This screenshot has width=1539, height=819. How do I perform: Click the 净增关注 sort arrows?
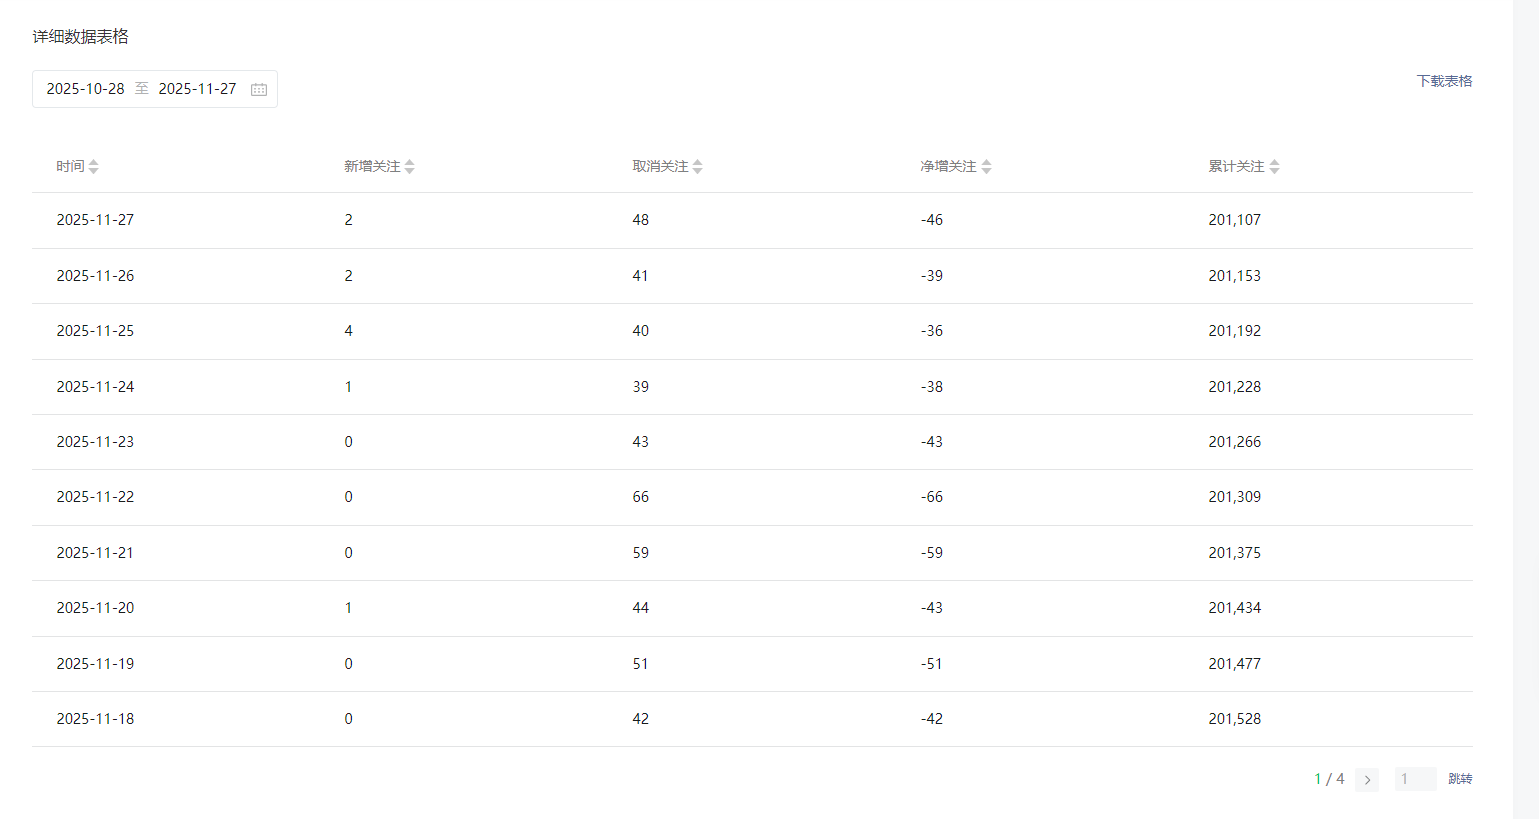(x=986, y=167)
